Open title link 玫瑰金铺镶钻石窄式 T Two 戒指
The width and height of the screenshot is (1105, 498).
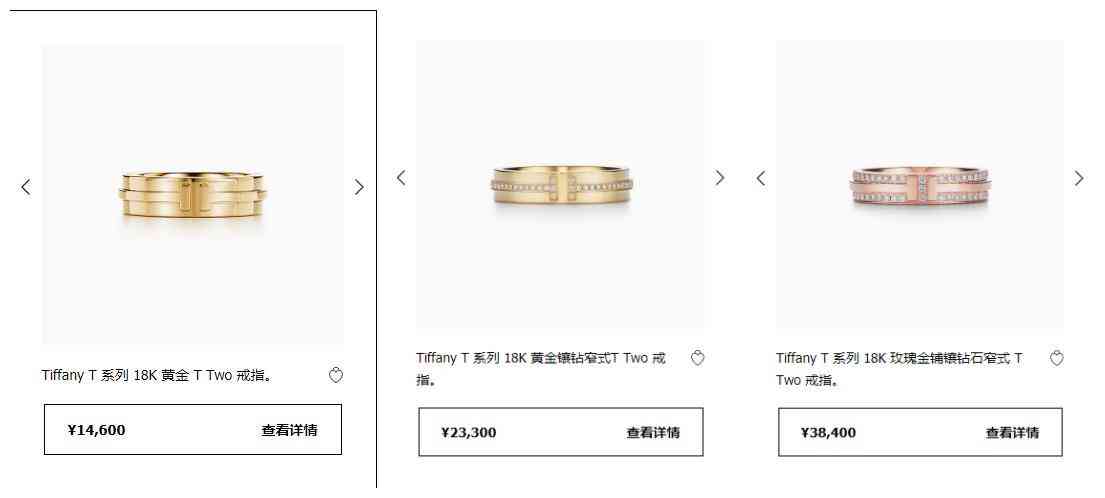click(899, 369)
